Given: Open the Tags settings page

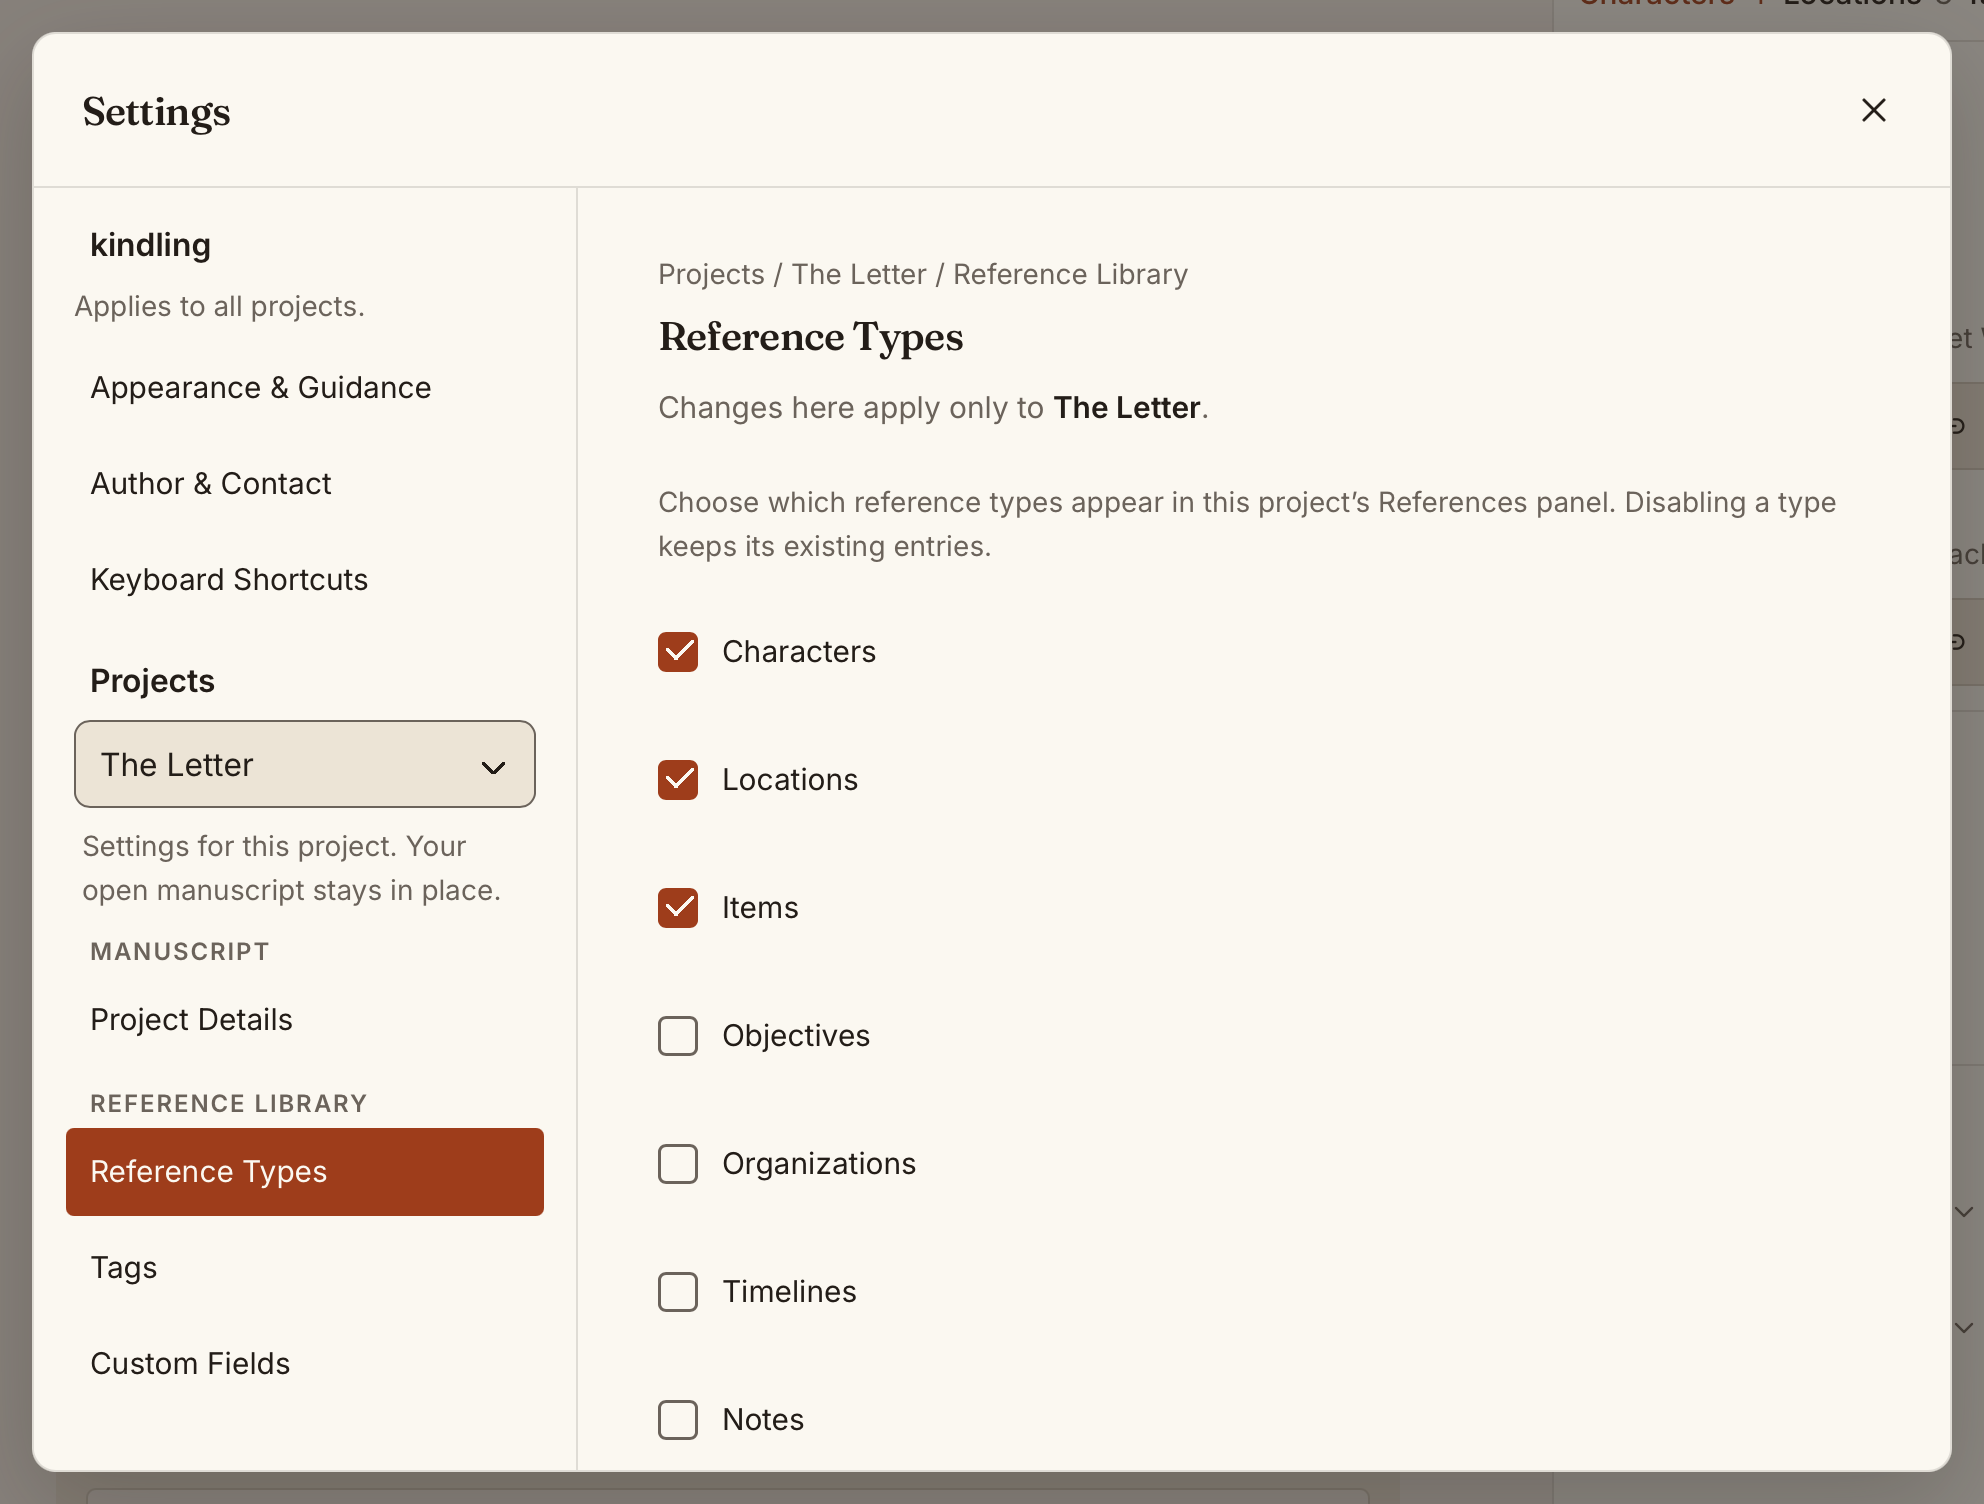Looking at the screenshot, I should 305,1268.
